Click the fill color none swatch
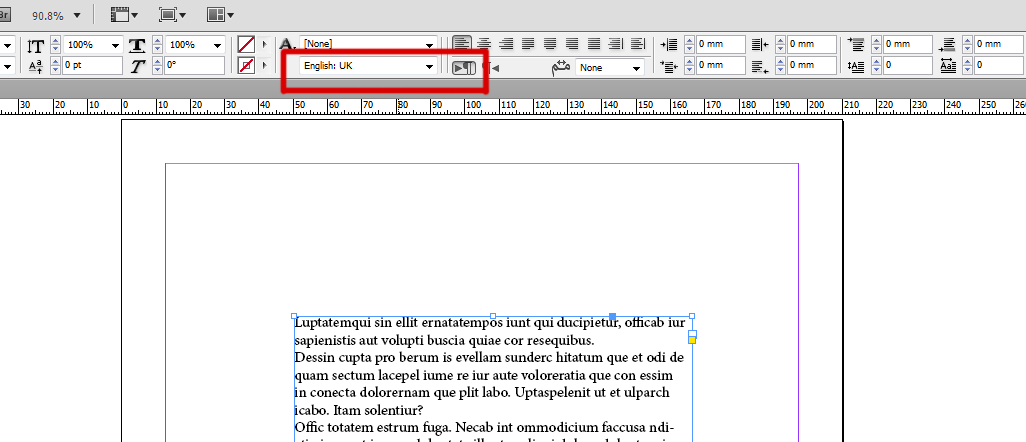This screenshot has width=1026, height=442. tap(246, 45)
